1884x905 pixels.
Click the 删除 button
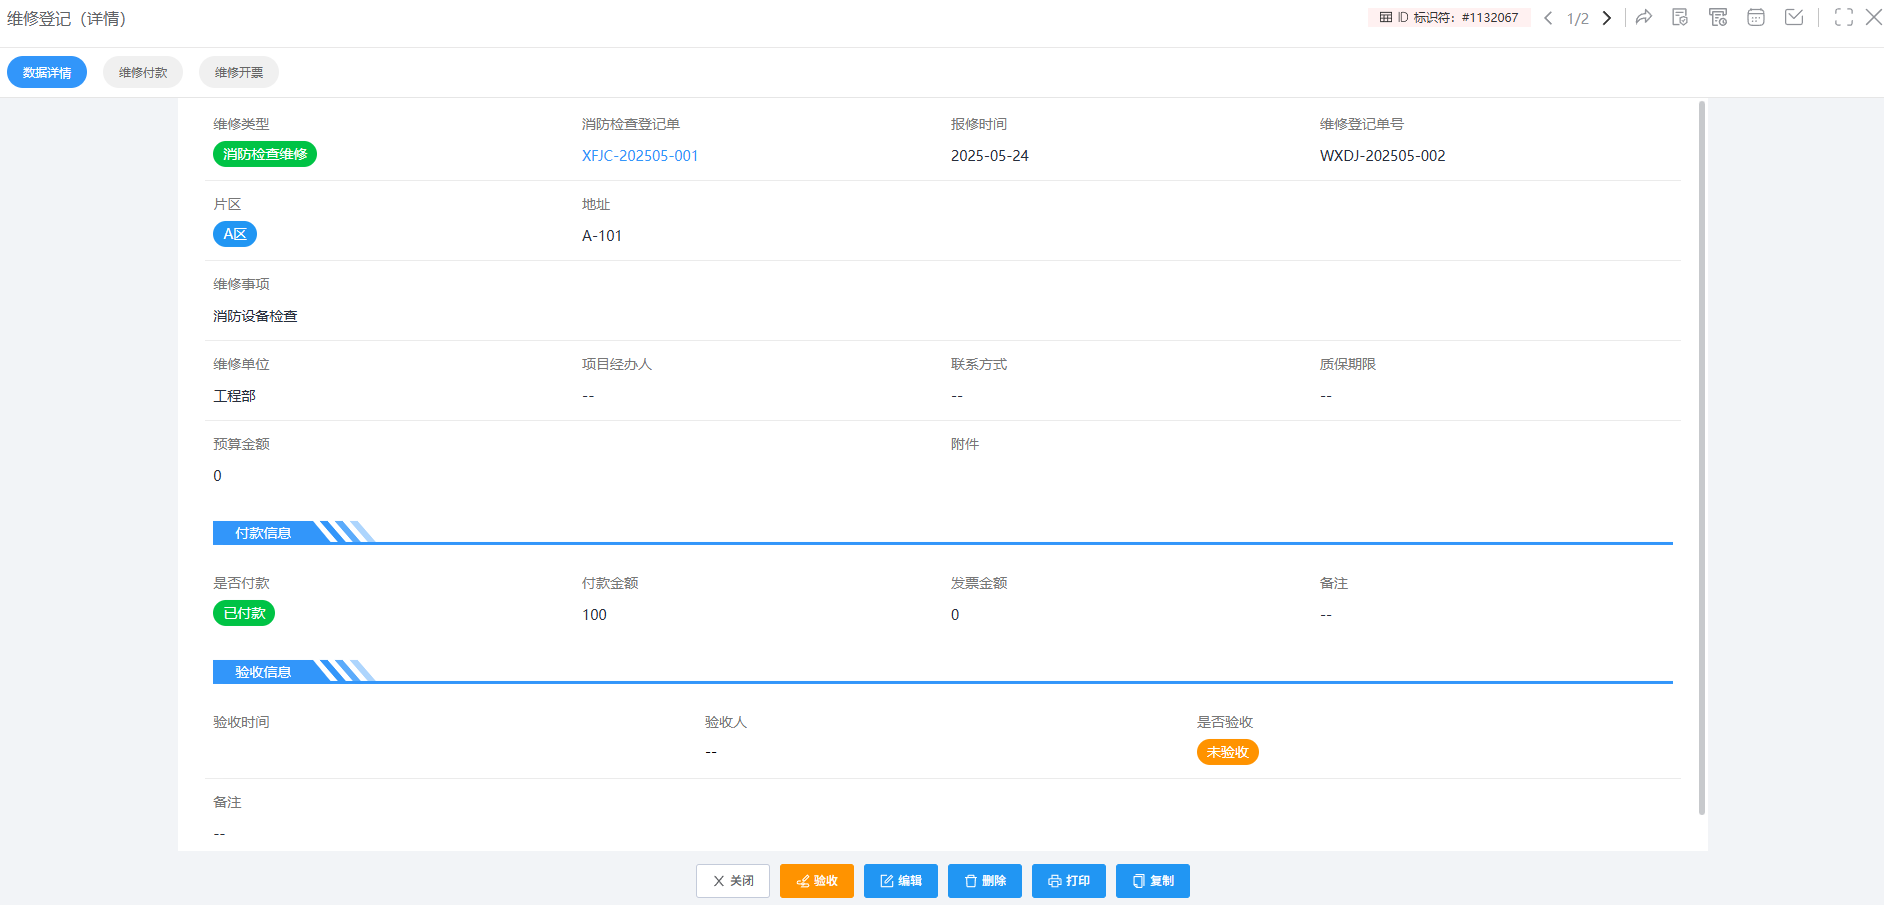(985, 881)
